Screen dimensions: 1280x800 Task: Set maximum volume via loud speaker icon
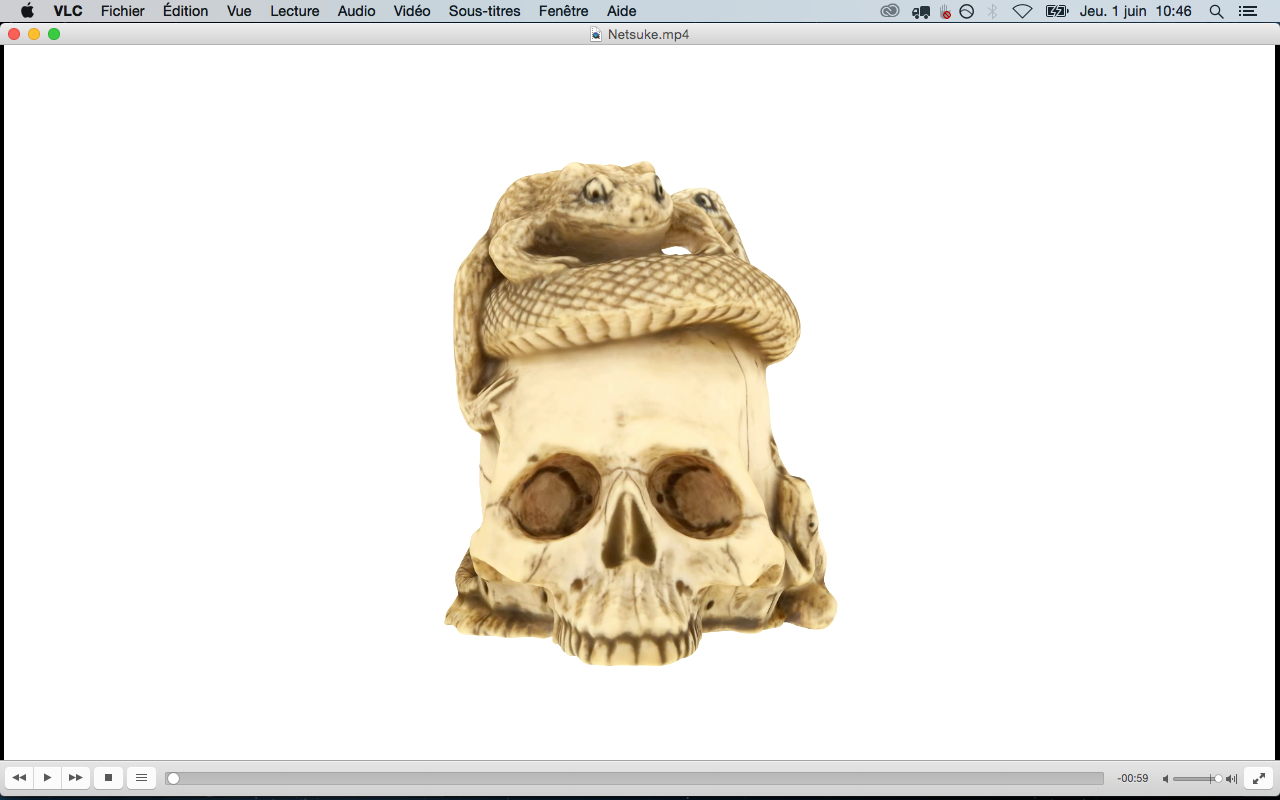(1231, 779)
